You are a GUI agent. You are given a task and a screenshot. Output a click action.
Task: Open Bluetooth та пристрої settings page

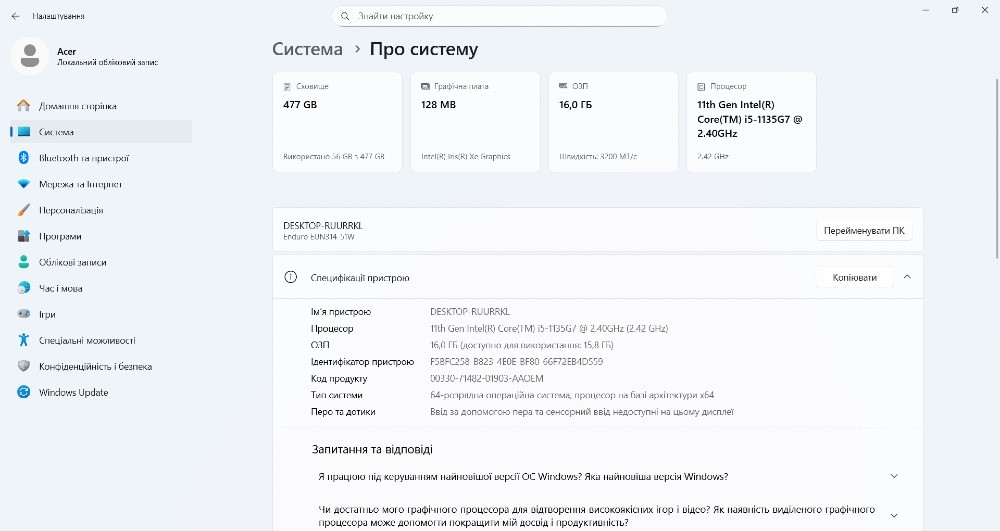(101, 158)
